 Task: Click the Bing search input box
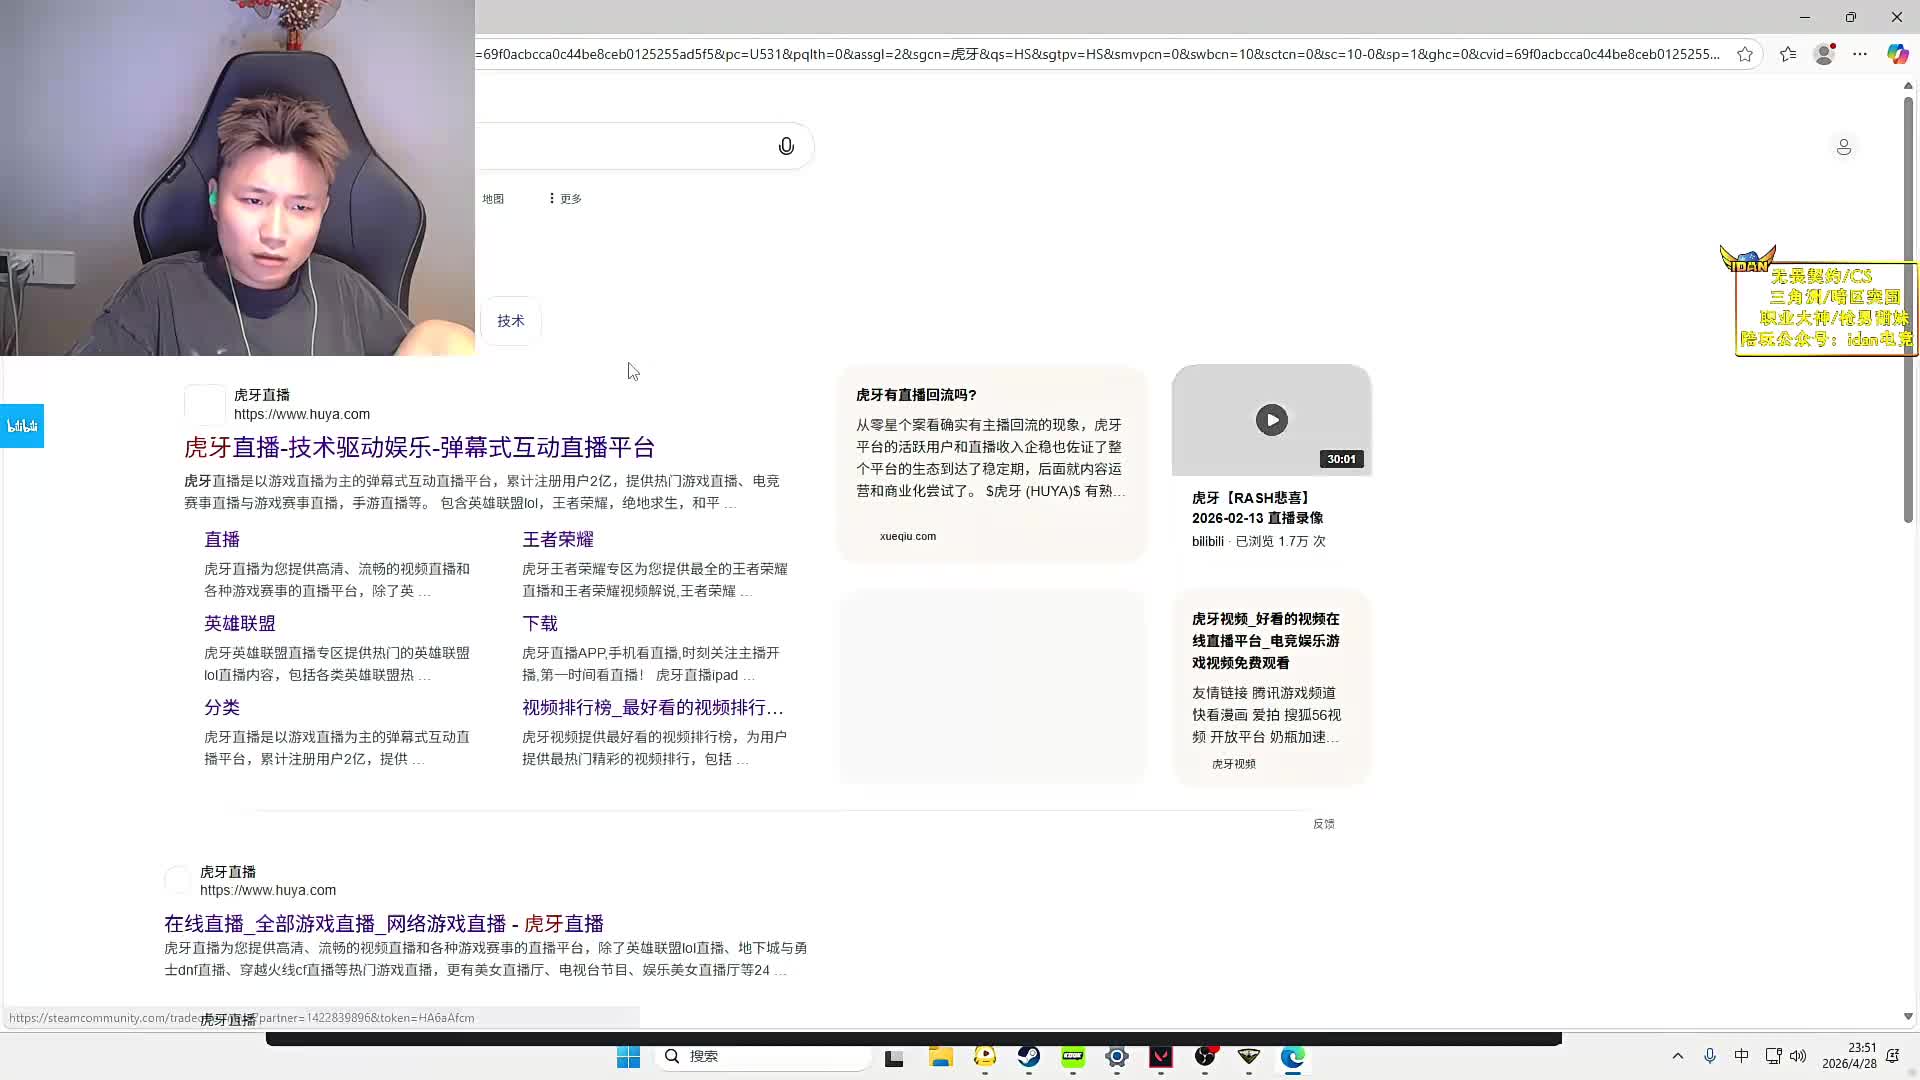tap(620, 147)
